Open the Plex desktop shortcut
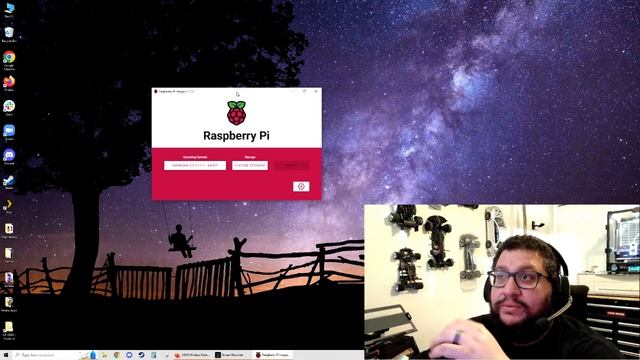 [9, 206]
